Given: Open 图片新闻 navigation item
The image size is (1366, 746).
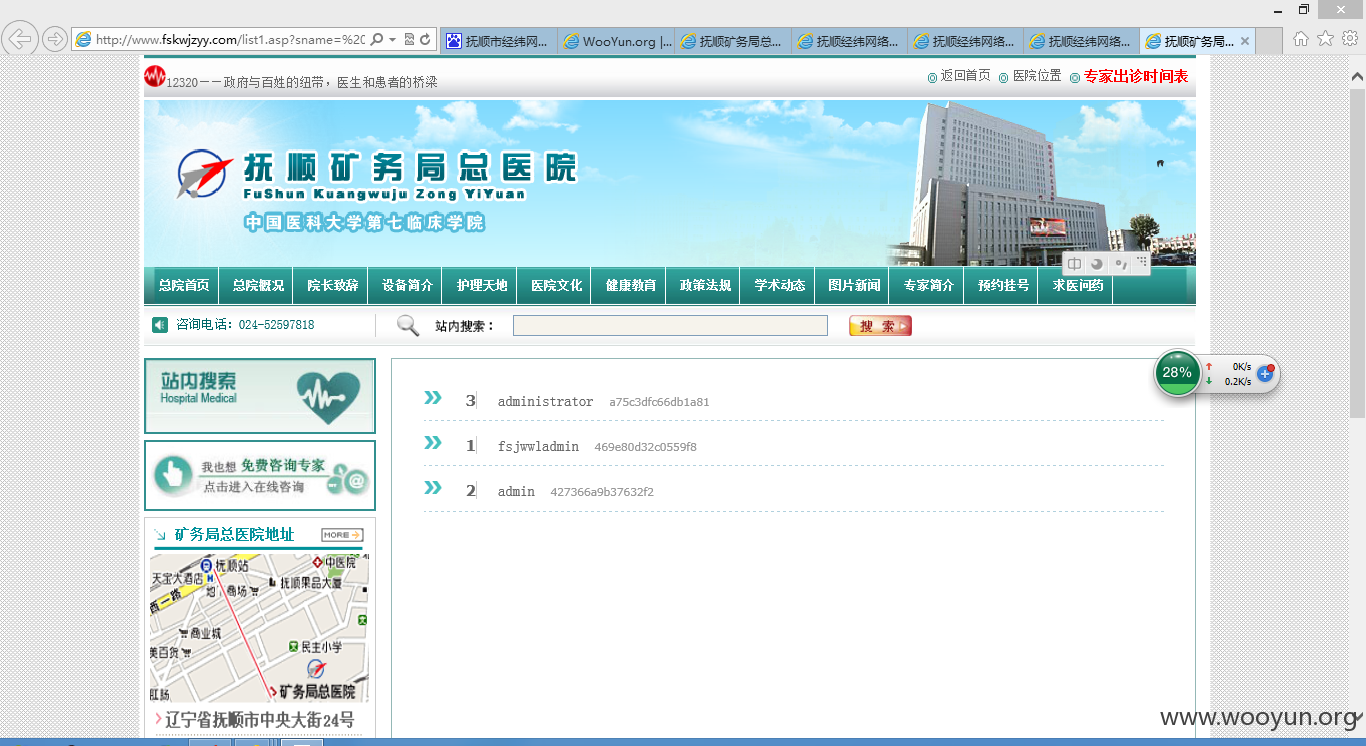Looking at the screenshot, I should click(x=854, y=285).
